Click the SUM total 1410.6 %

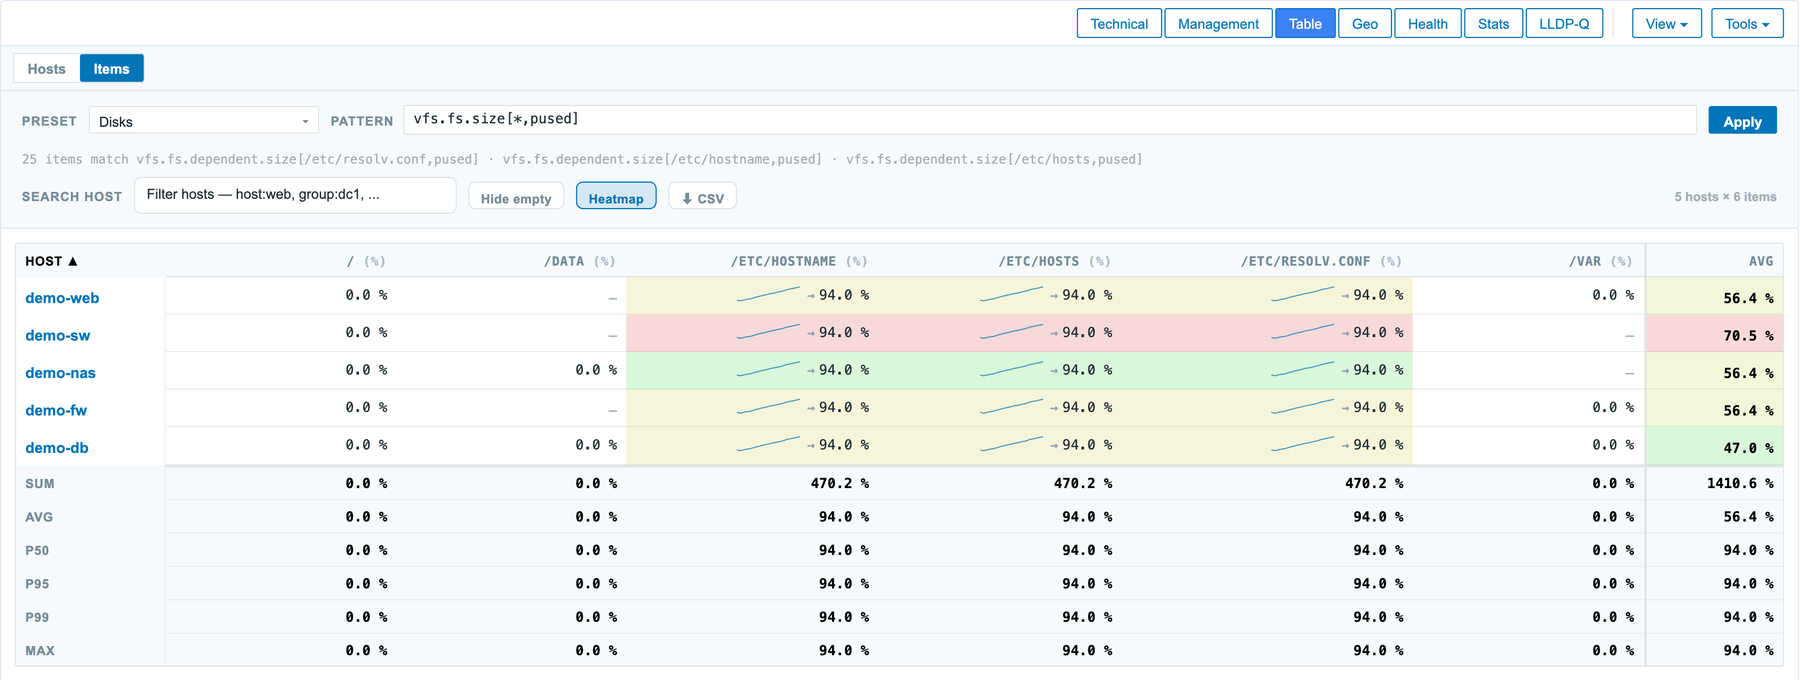pos(1740,483)
